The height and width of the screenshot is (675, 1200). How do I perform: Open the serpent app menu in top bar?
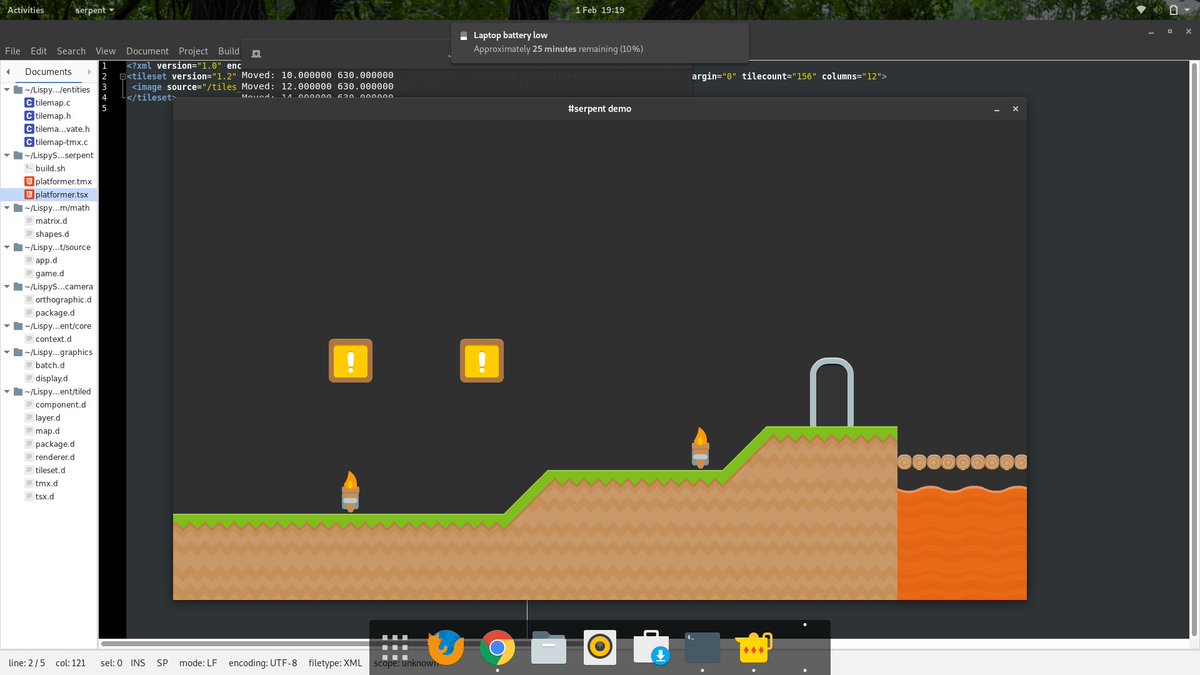[94, 9]
